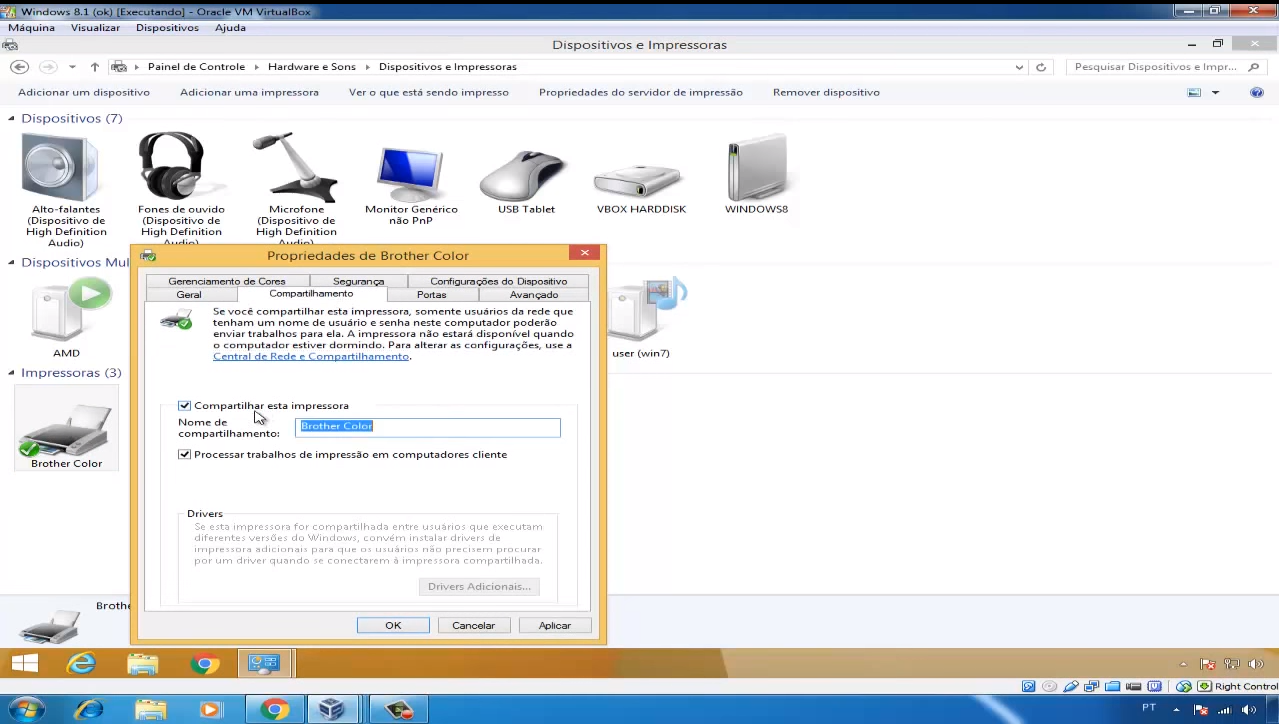
Task: Open host Windows 7 Start orb
Action: point(26,709)
